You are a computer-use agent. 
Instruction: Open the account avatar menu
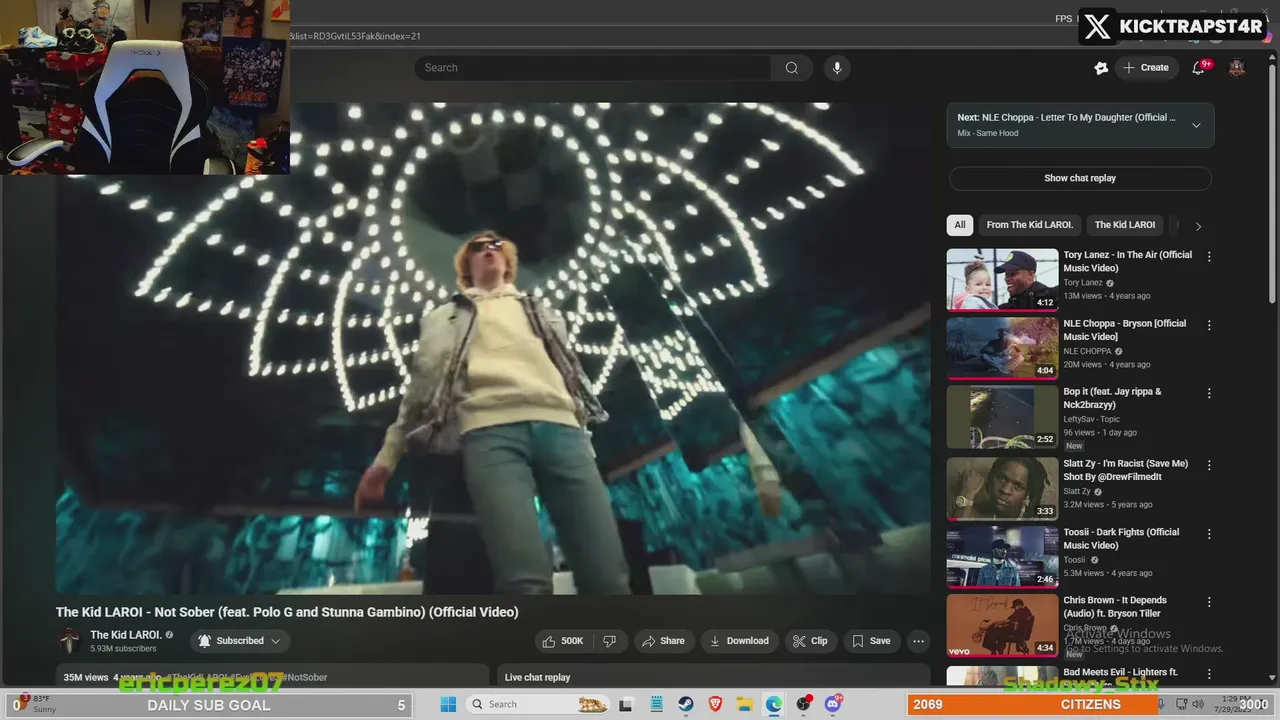coord(1237,68)
